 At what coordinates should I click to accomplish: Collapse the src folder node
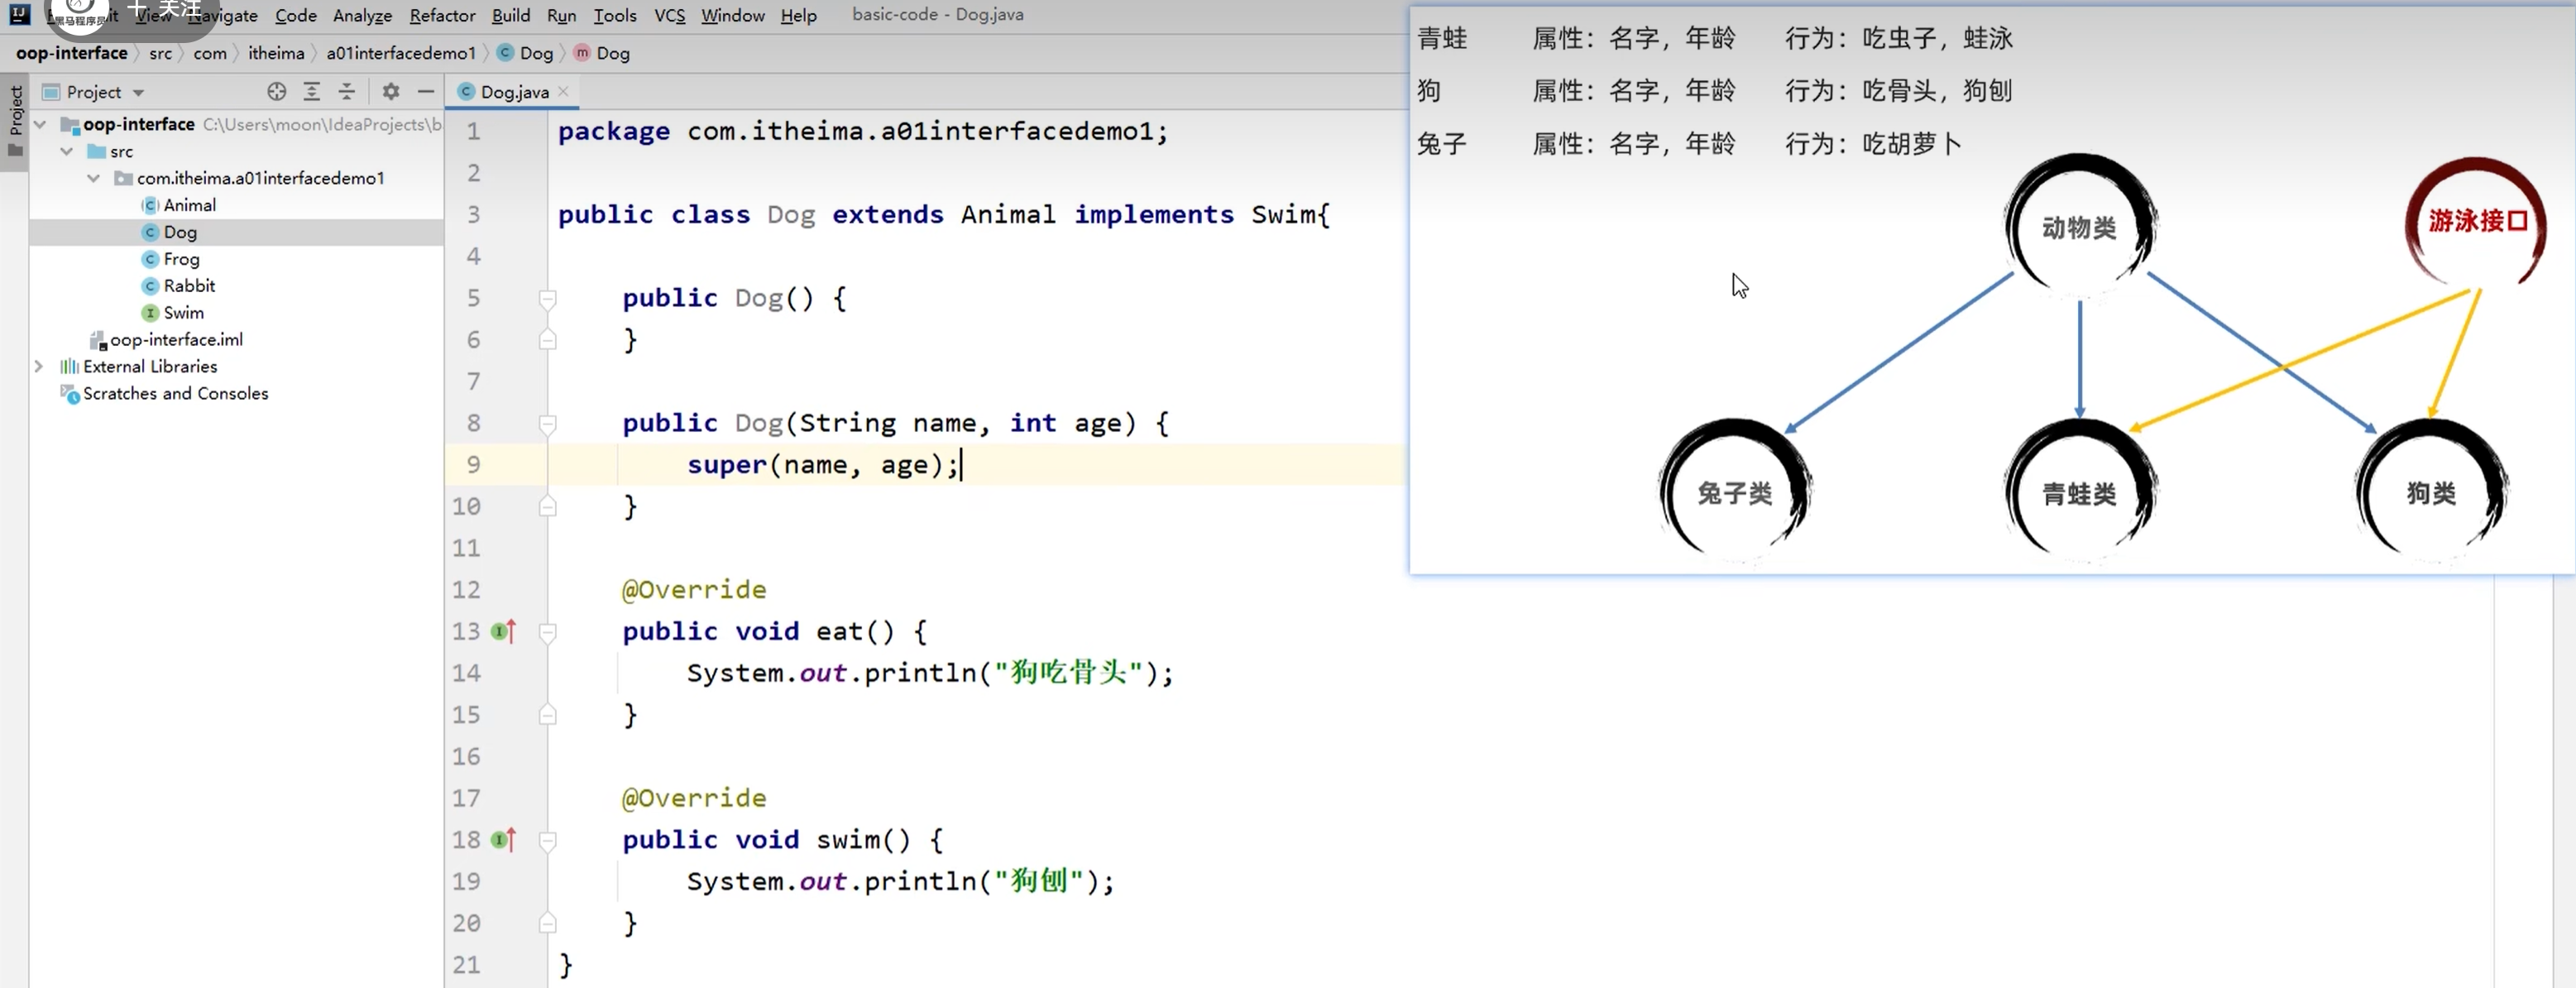[x=67, y=151]
